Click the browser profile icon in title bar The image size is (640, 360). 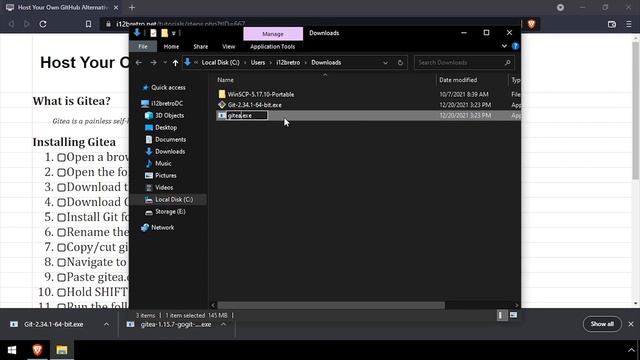[560, 7]
